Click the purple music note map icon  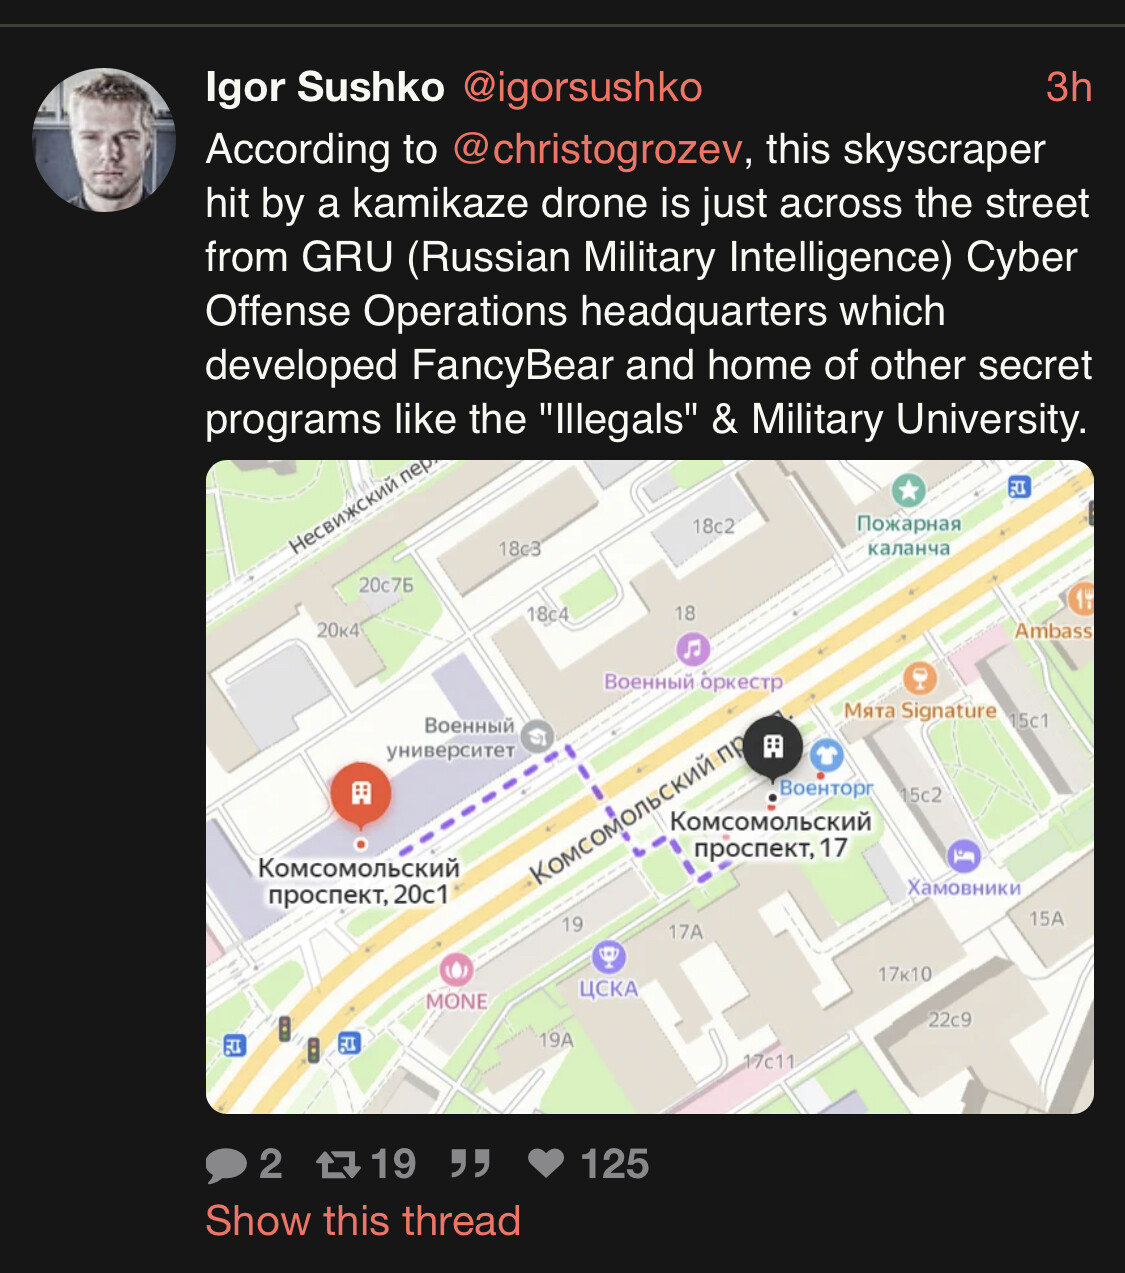tap(693, 649)
